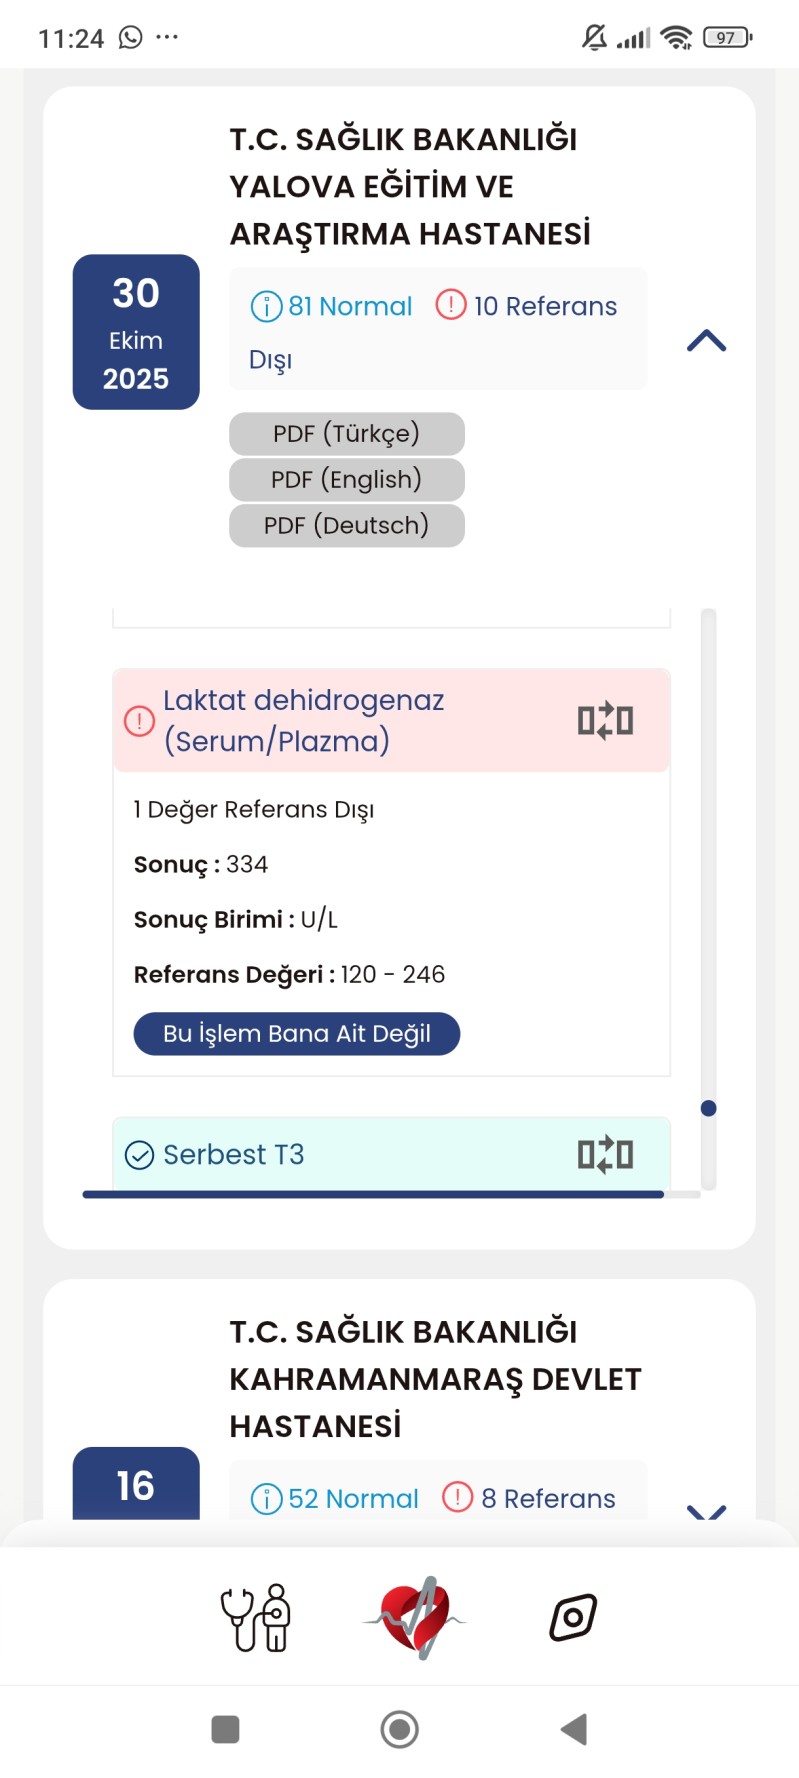Viewport: 799px width, 1778px height.
Task: Open the red heart pulse home icon
Action: [x=415, y=1617]
